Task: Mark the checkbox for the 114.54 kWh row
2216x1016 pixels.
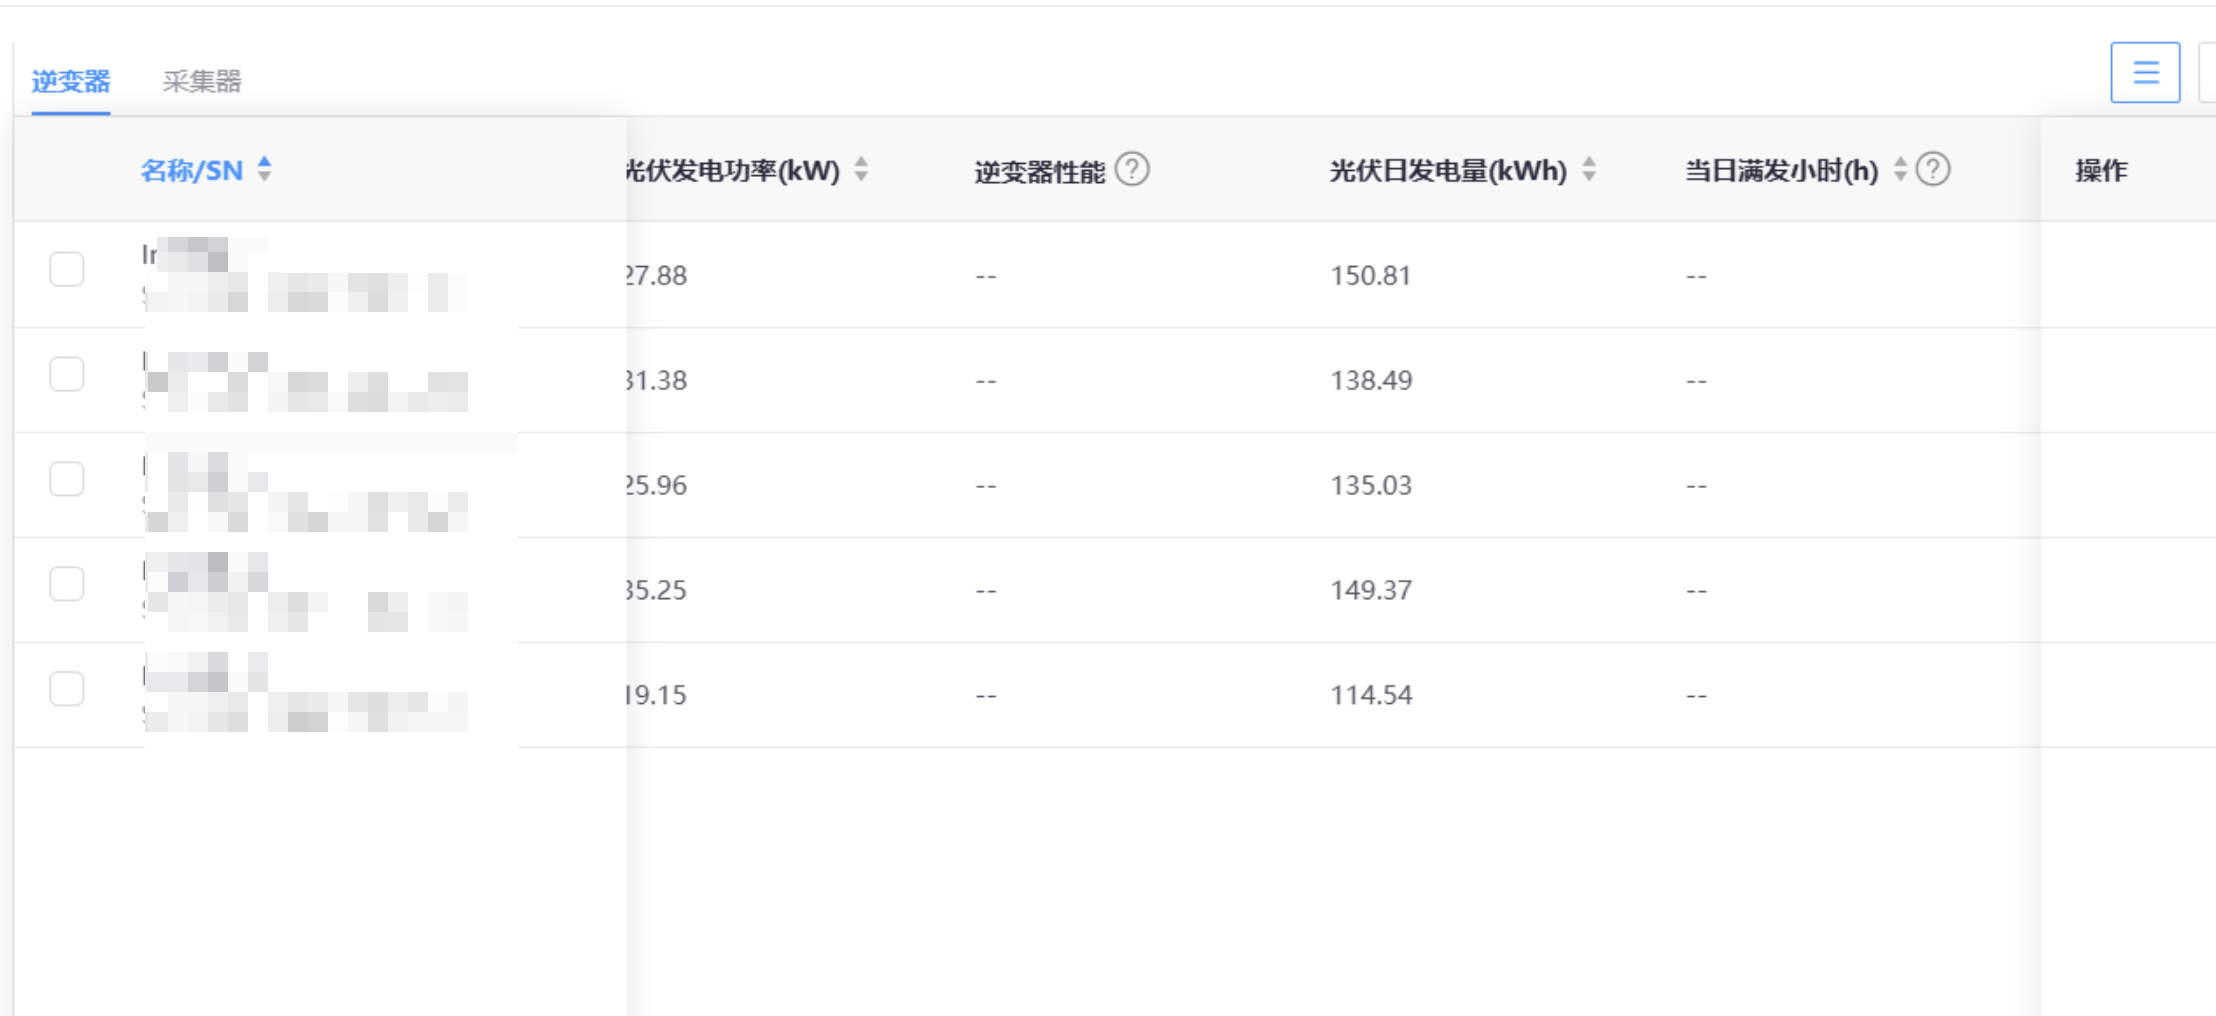Action: 67,689
